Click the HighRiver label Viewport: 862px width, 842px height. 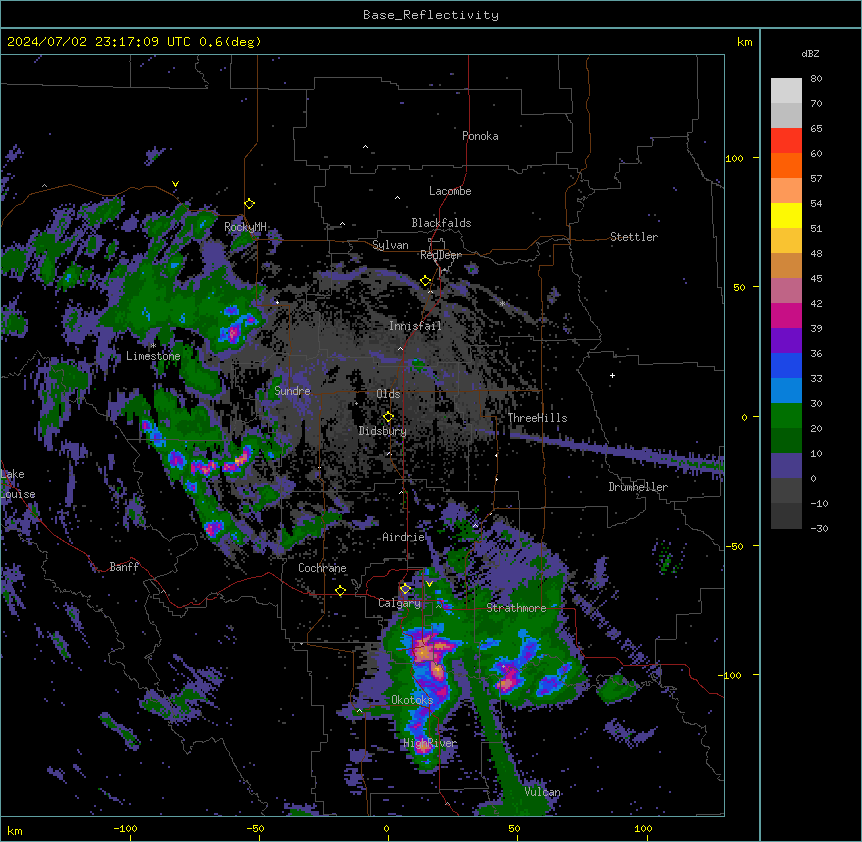point(430,743)
